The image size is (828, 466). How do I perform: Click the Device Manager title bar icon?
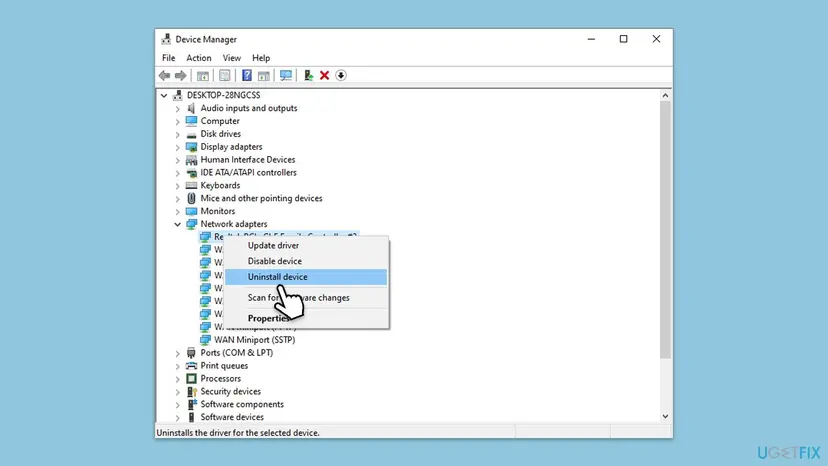point(166,39)
